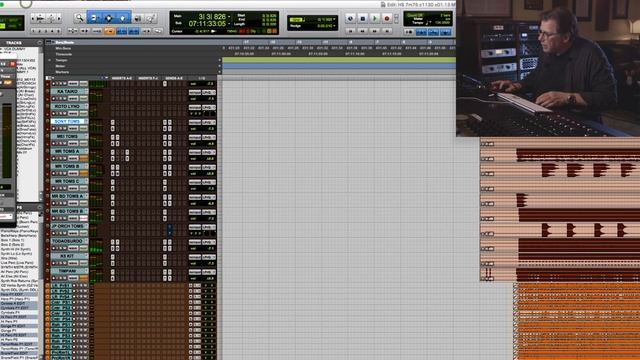Click the Markers ruler label

[61, 72]
